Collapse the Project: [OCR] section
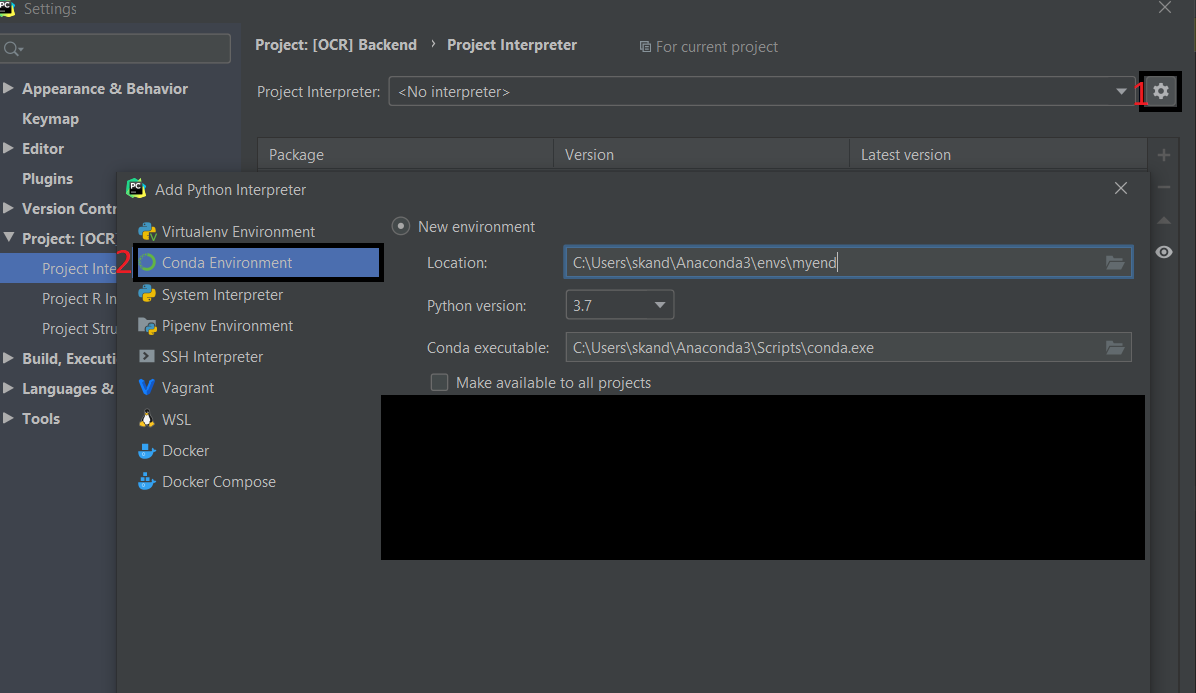Screen dimensions: 1196x693 tap(8, 237)
